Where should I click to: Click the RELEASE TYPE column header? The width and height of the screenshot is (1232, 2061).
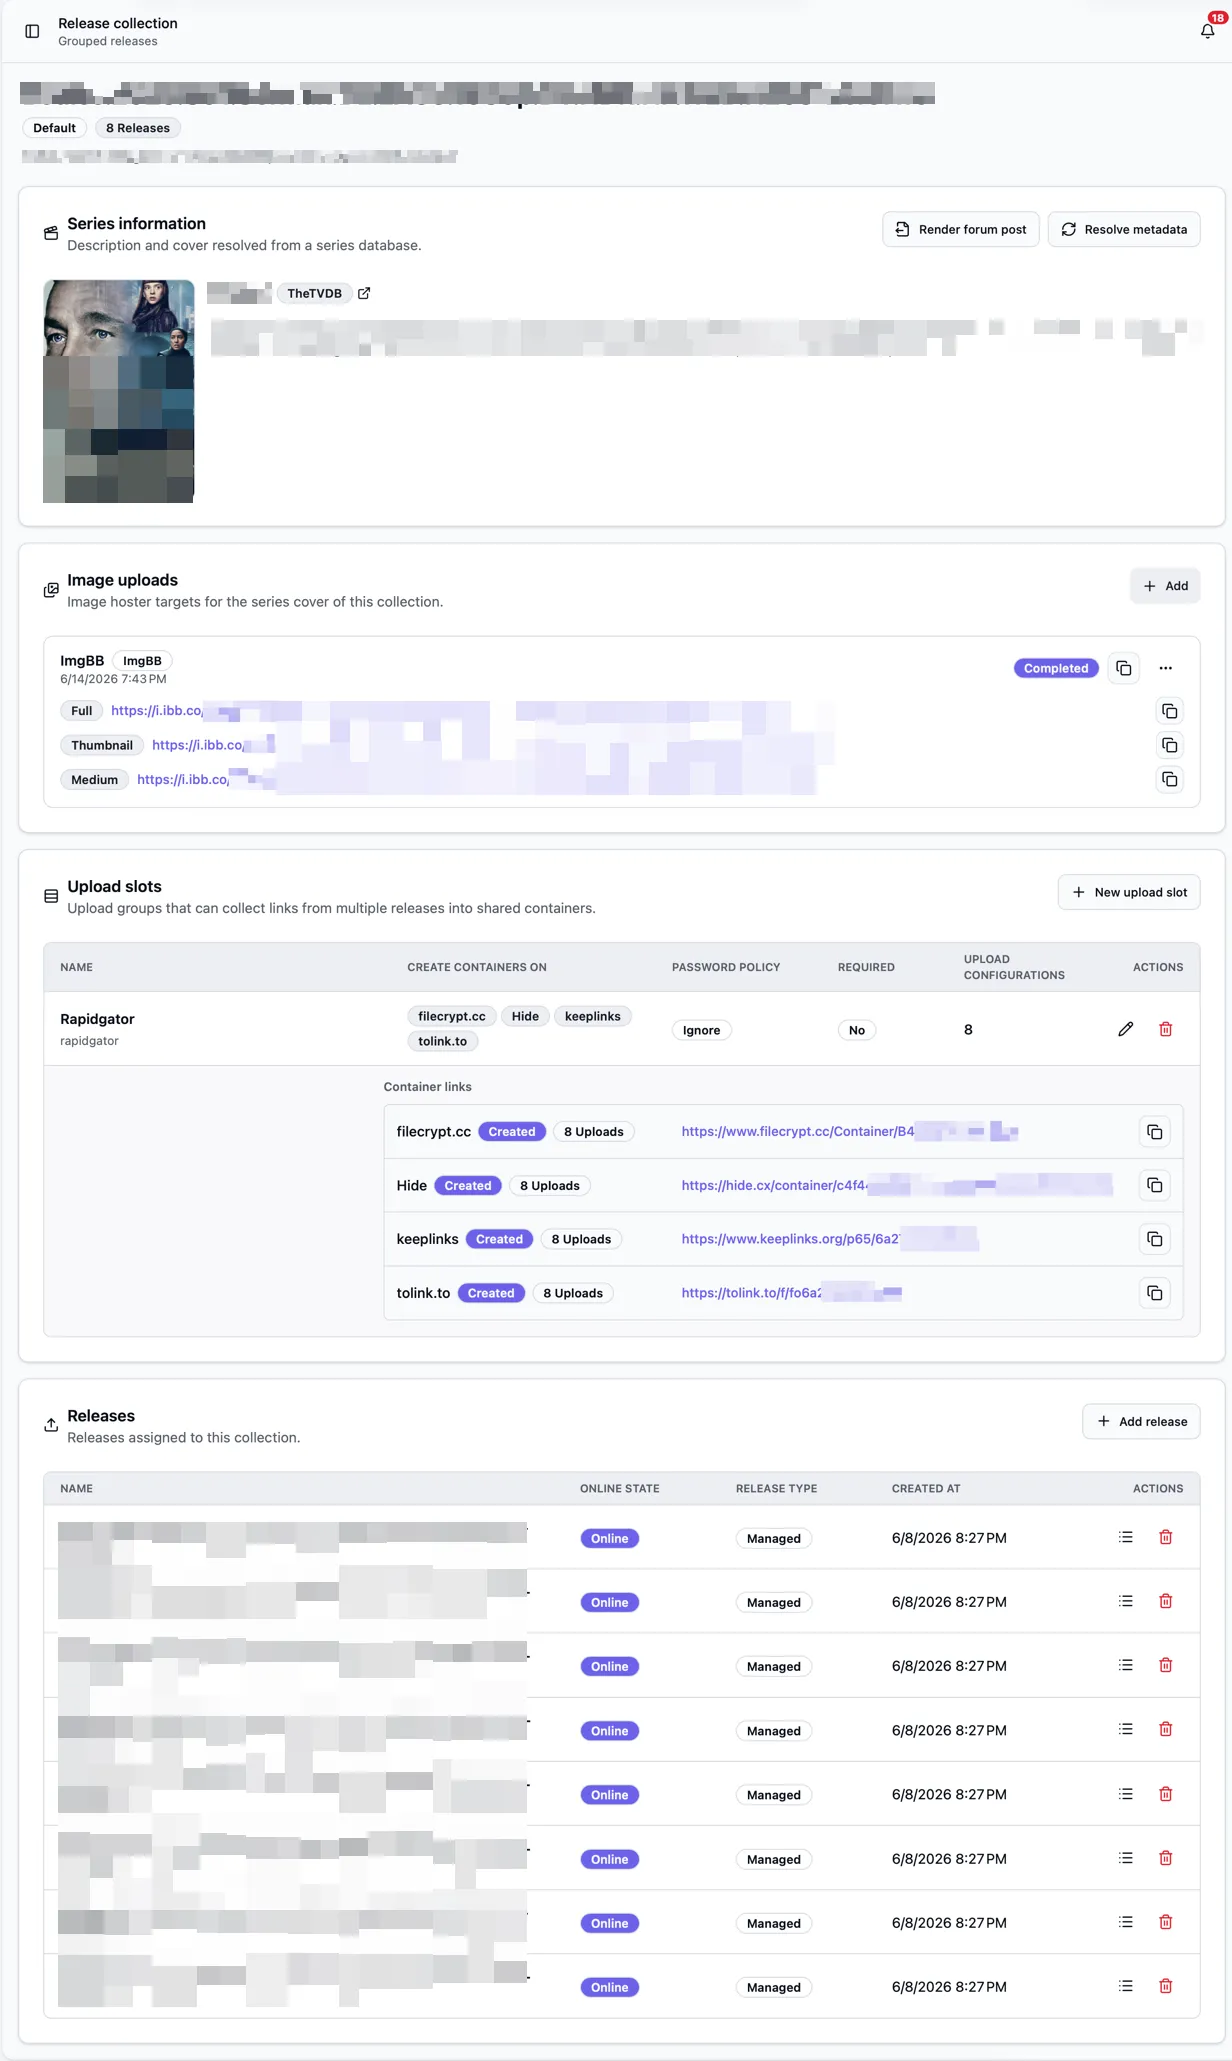click(777, 1488)
